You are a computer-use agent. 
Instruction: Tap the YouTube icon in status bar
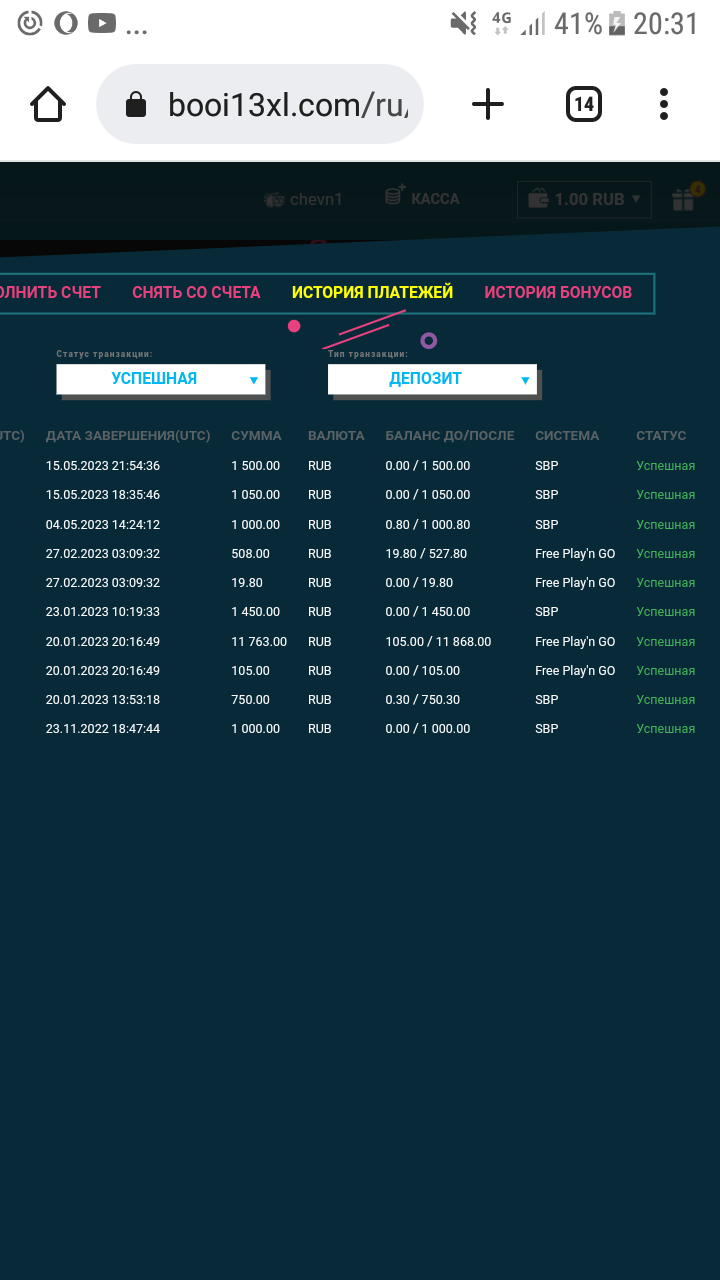coord(101,22)
